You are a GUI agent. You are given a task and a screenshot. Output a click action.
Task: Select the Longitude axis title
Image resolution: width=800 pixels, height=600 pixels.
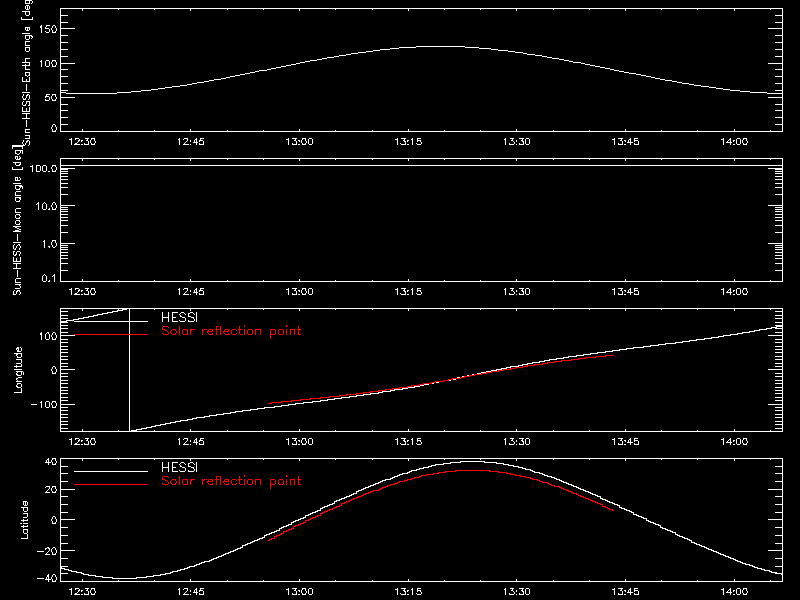[18, 370]
